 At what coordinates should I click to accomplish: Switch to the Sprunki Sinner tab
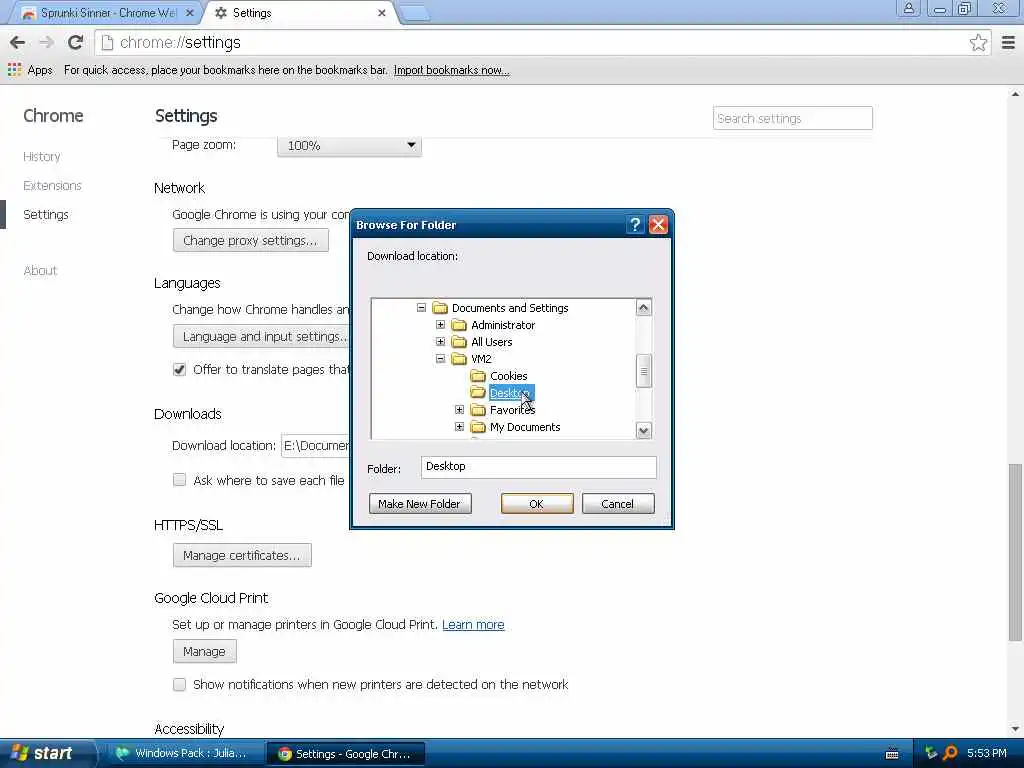[108, 12]
